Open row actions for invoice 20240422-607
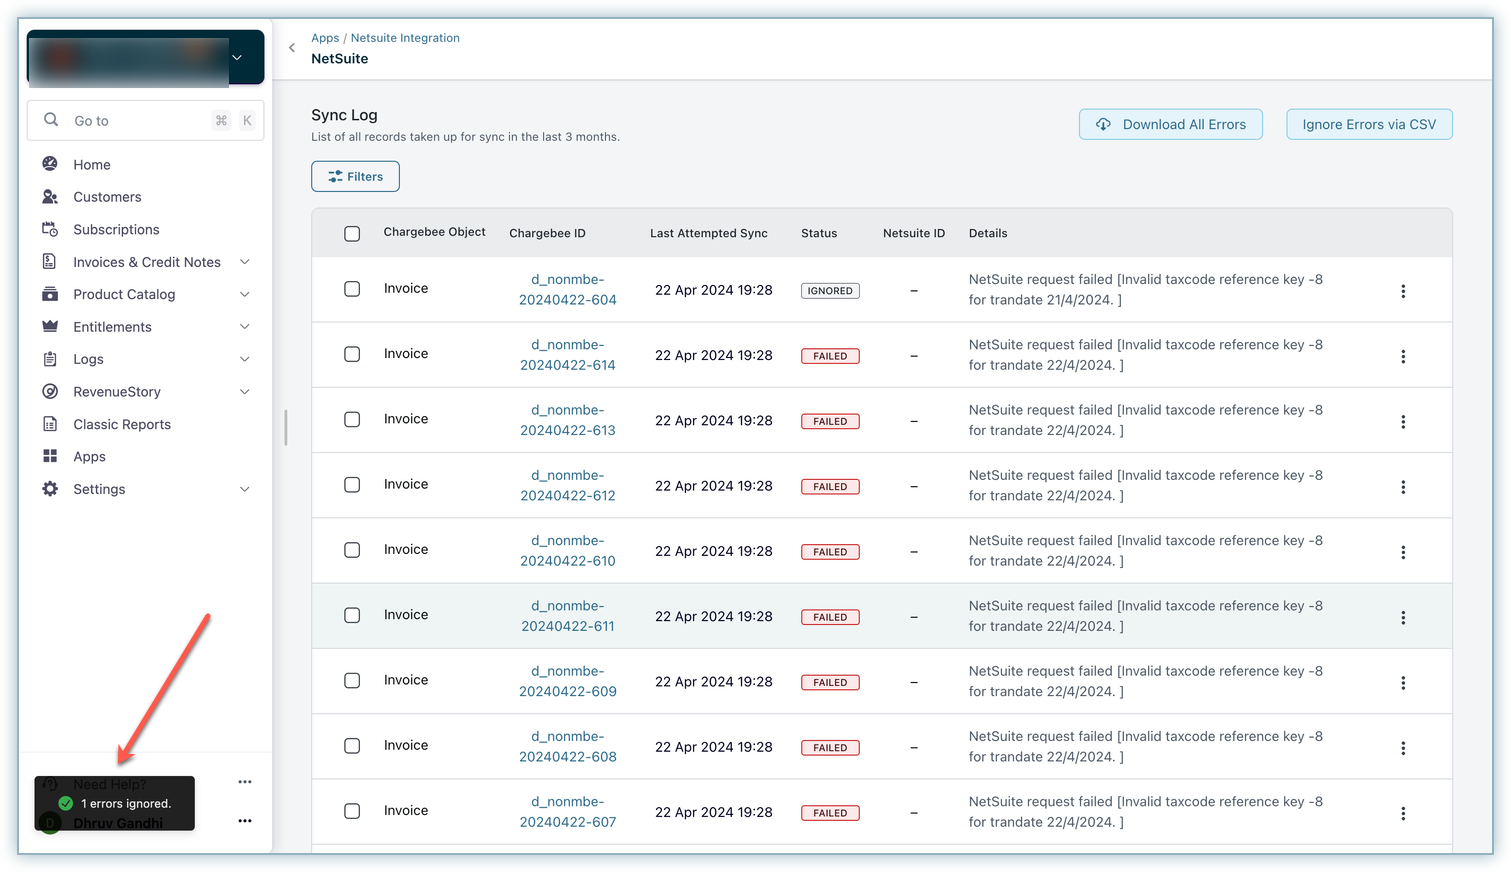Screen dimensions: 1511x872 coord(1403,814)
